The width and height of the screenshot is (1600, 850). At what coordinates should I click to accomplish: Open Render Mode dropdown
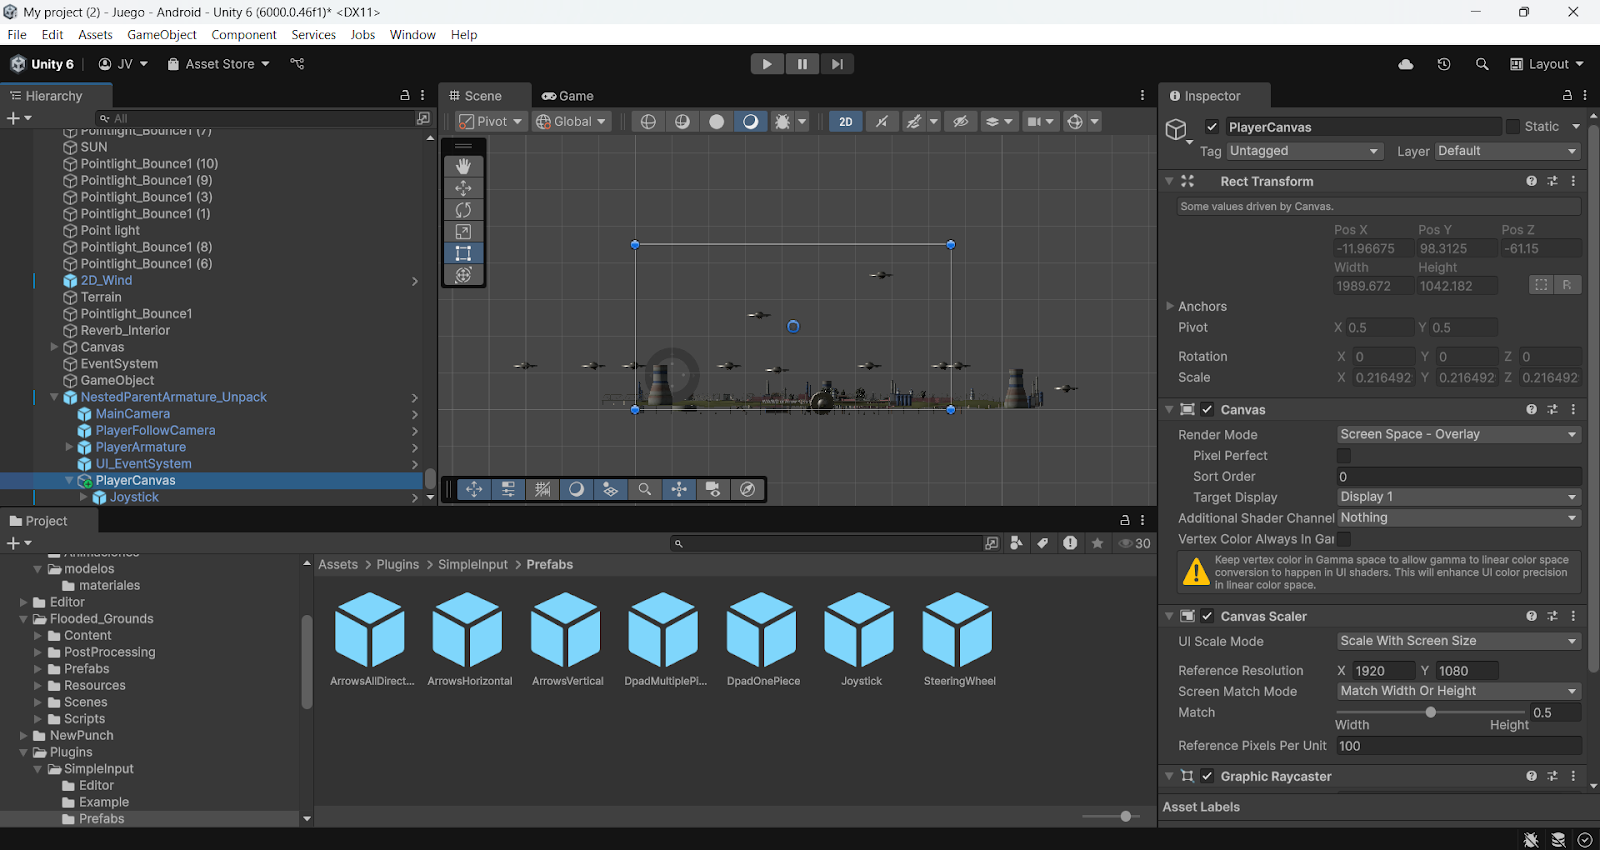pos(1459,435)
